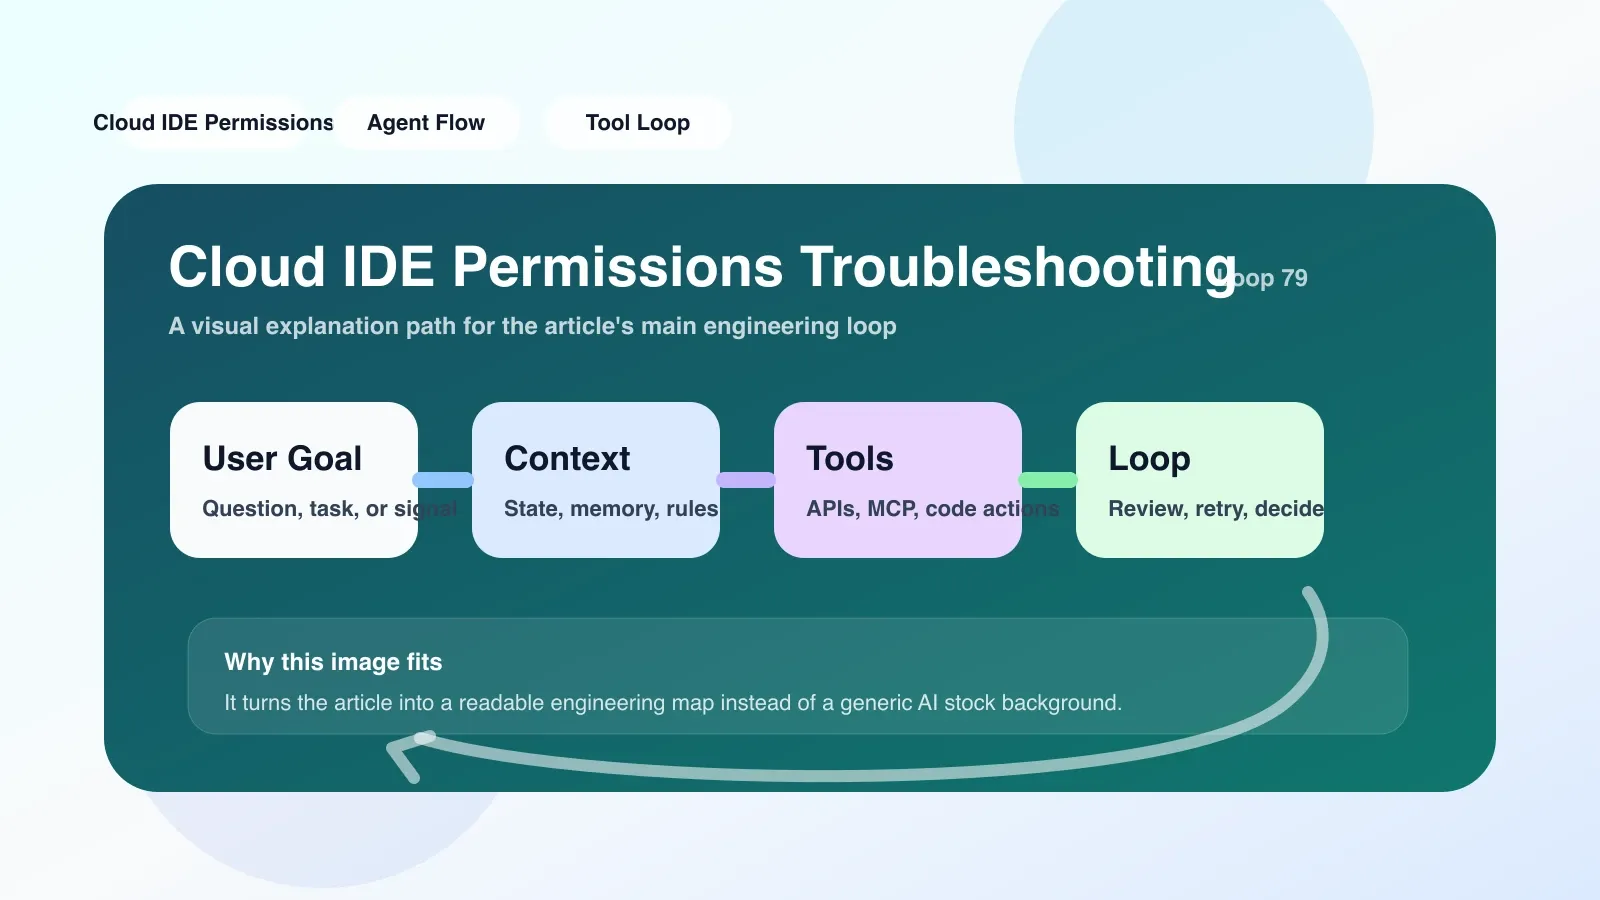Click the 'Why this image fits' heading

pos(333,662)
